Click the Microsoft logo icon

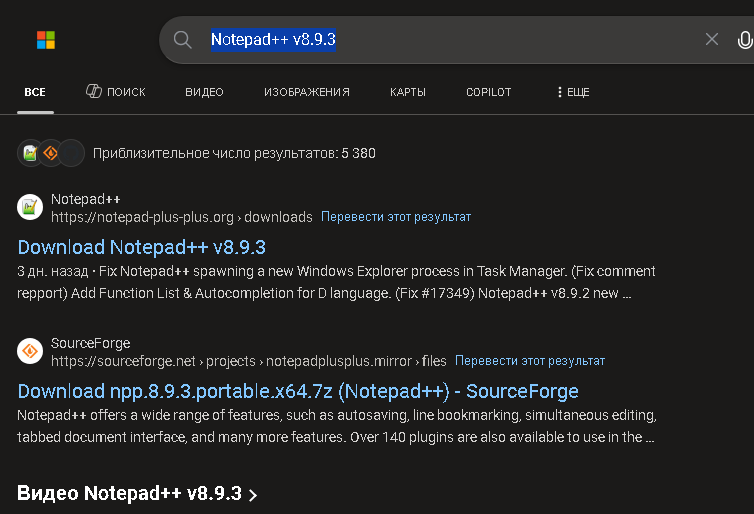tap(46, 40)
